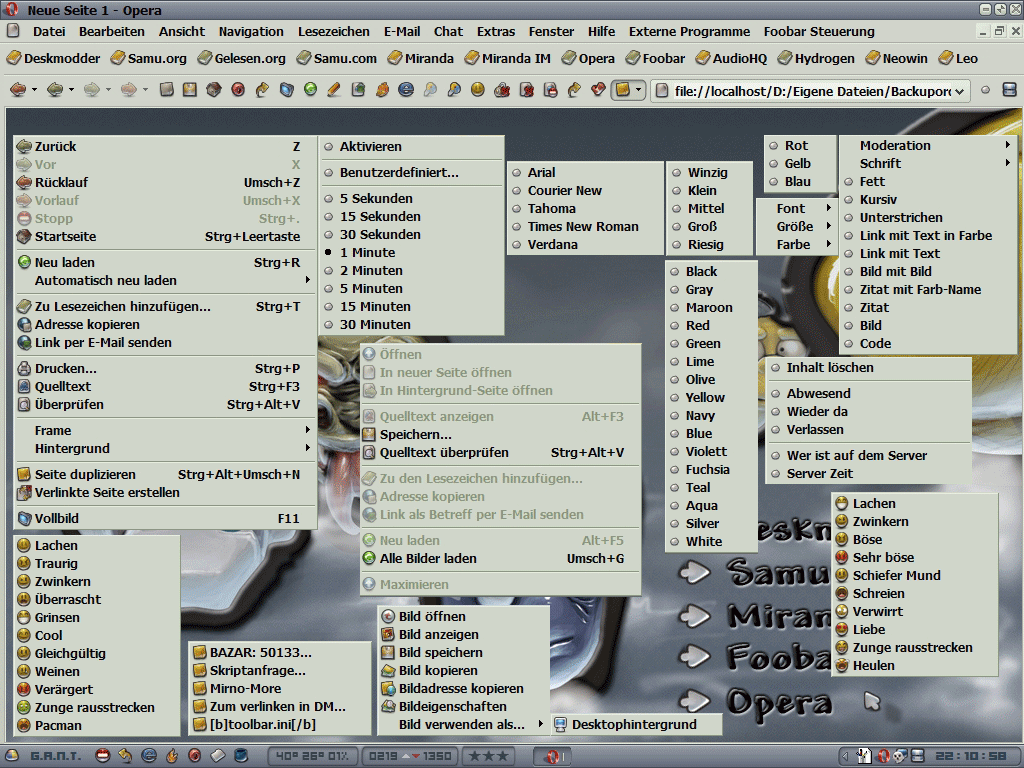Click the Startseite home icon
Screen dimensions: 1024x768
point(24,236)
